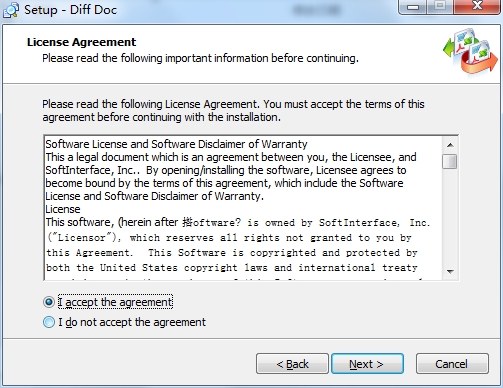Click the "License Agreement" heading
503x388 pixels.
(x=81, y=42)
